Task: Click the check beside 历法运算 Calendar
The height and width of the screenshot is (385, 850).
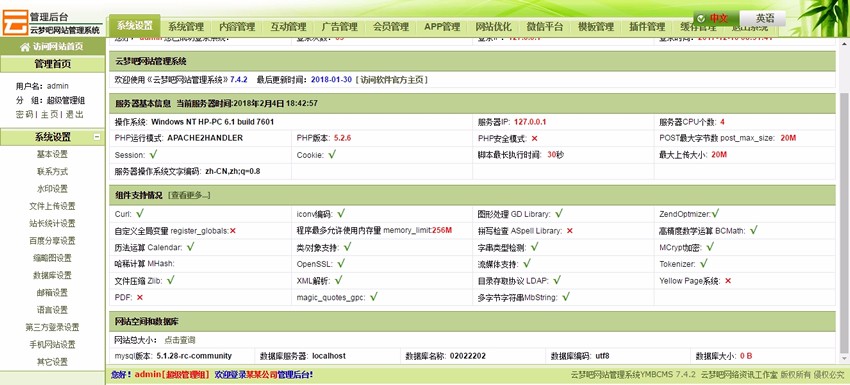Action: pos(190,247)
